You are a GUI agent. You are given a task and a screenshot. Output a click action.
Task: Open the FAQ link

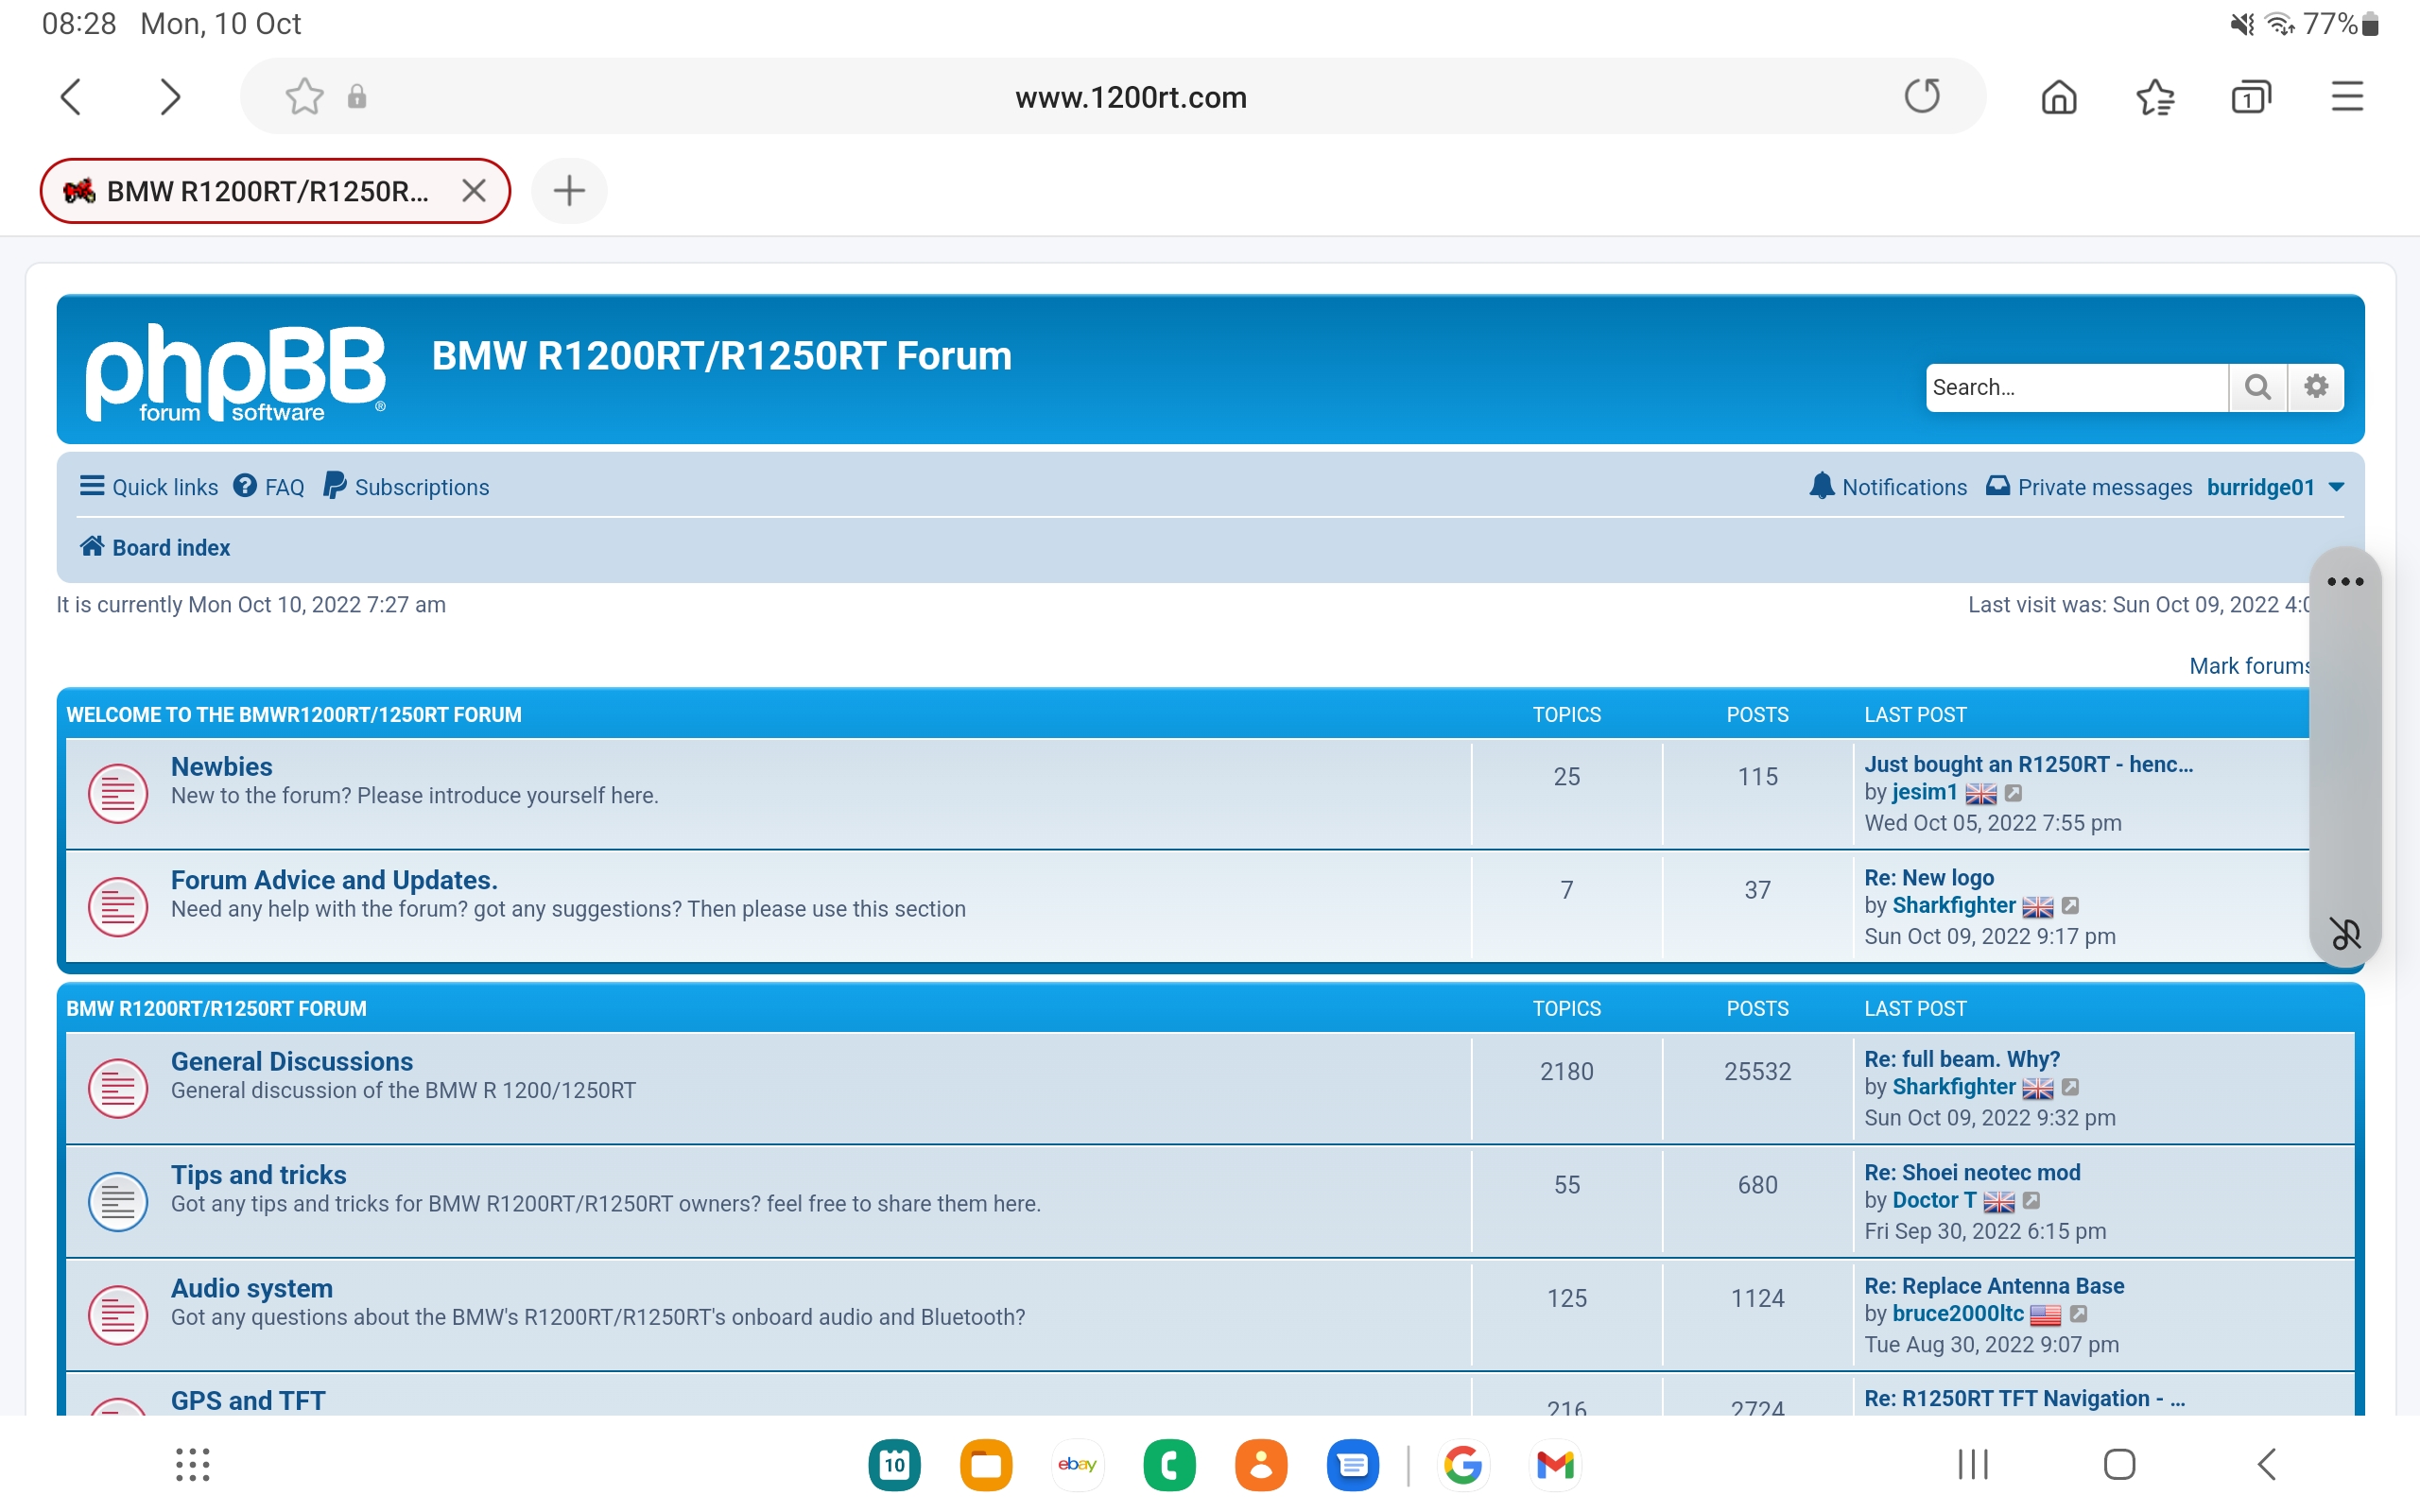coord(269,487)
